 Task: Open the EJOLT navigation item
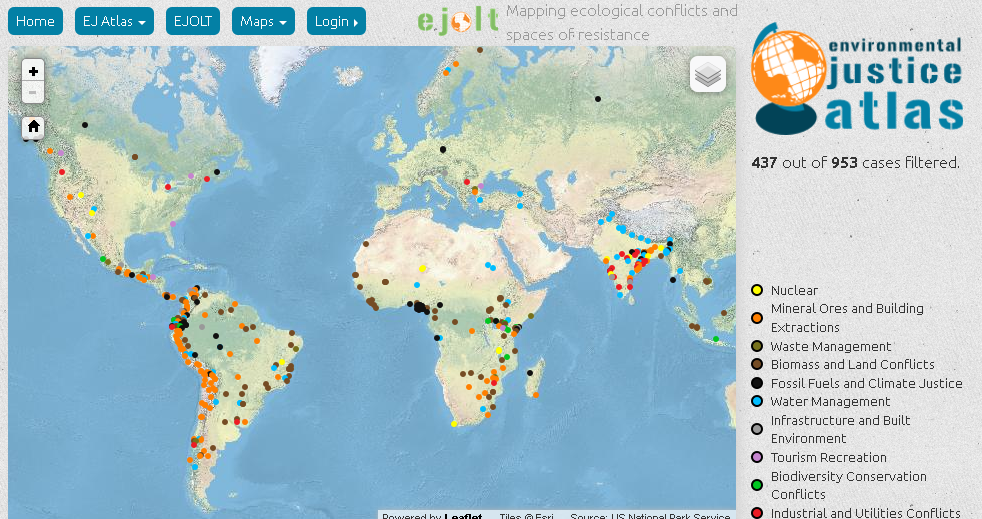coord(193,21)
